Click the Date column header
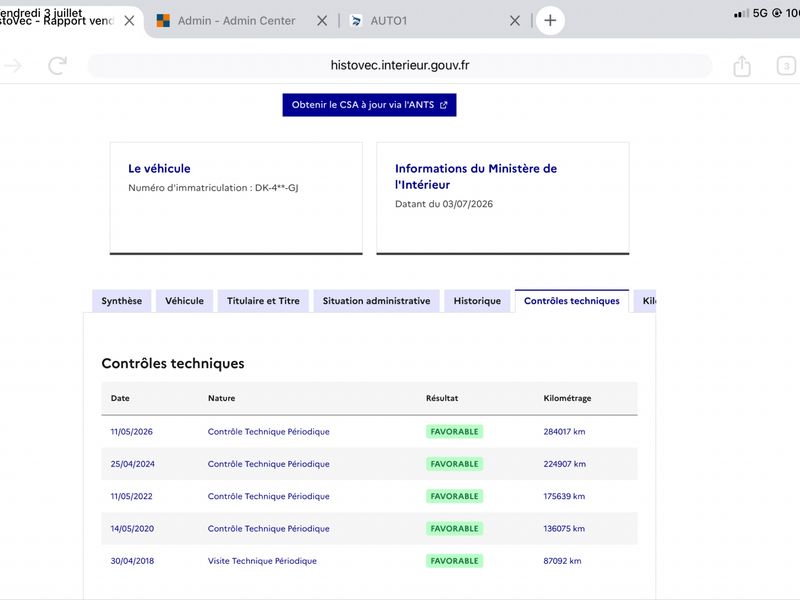Image resolution: width=800 pixels, height=600 pixels. point(120,398)
